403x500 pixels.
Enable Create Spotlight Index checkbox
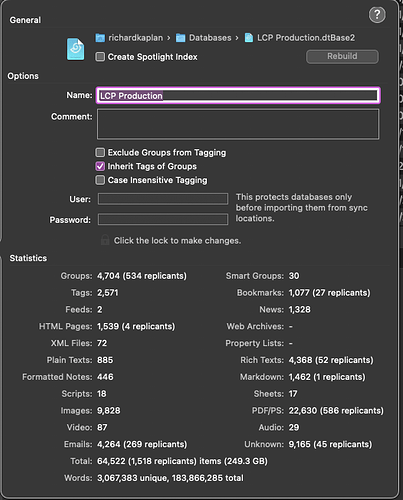(x=100, y=57)
